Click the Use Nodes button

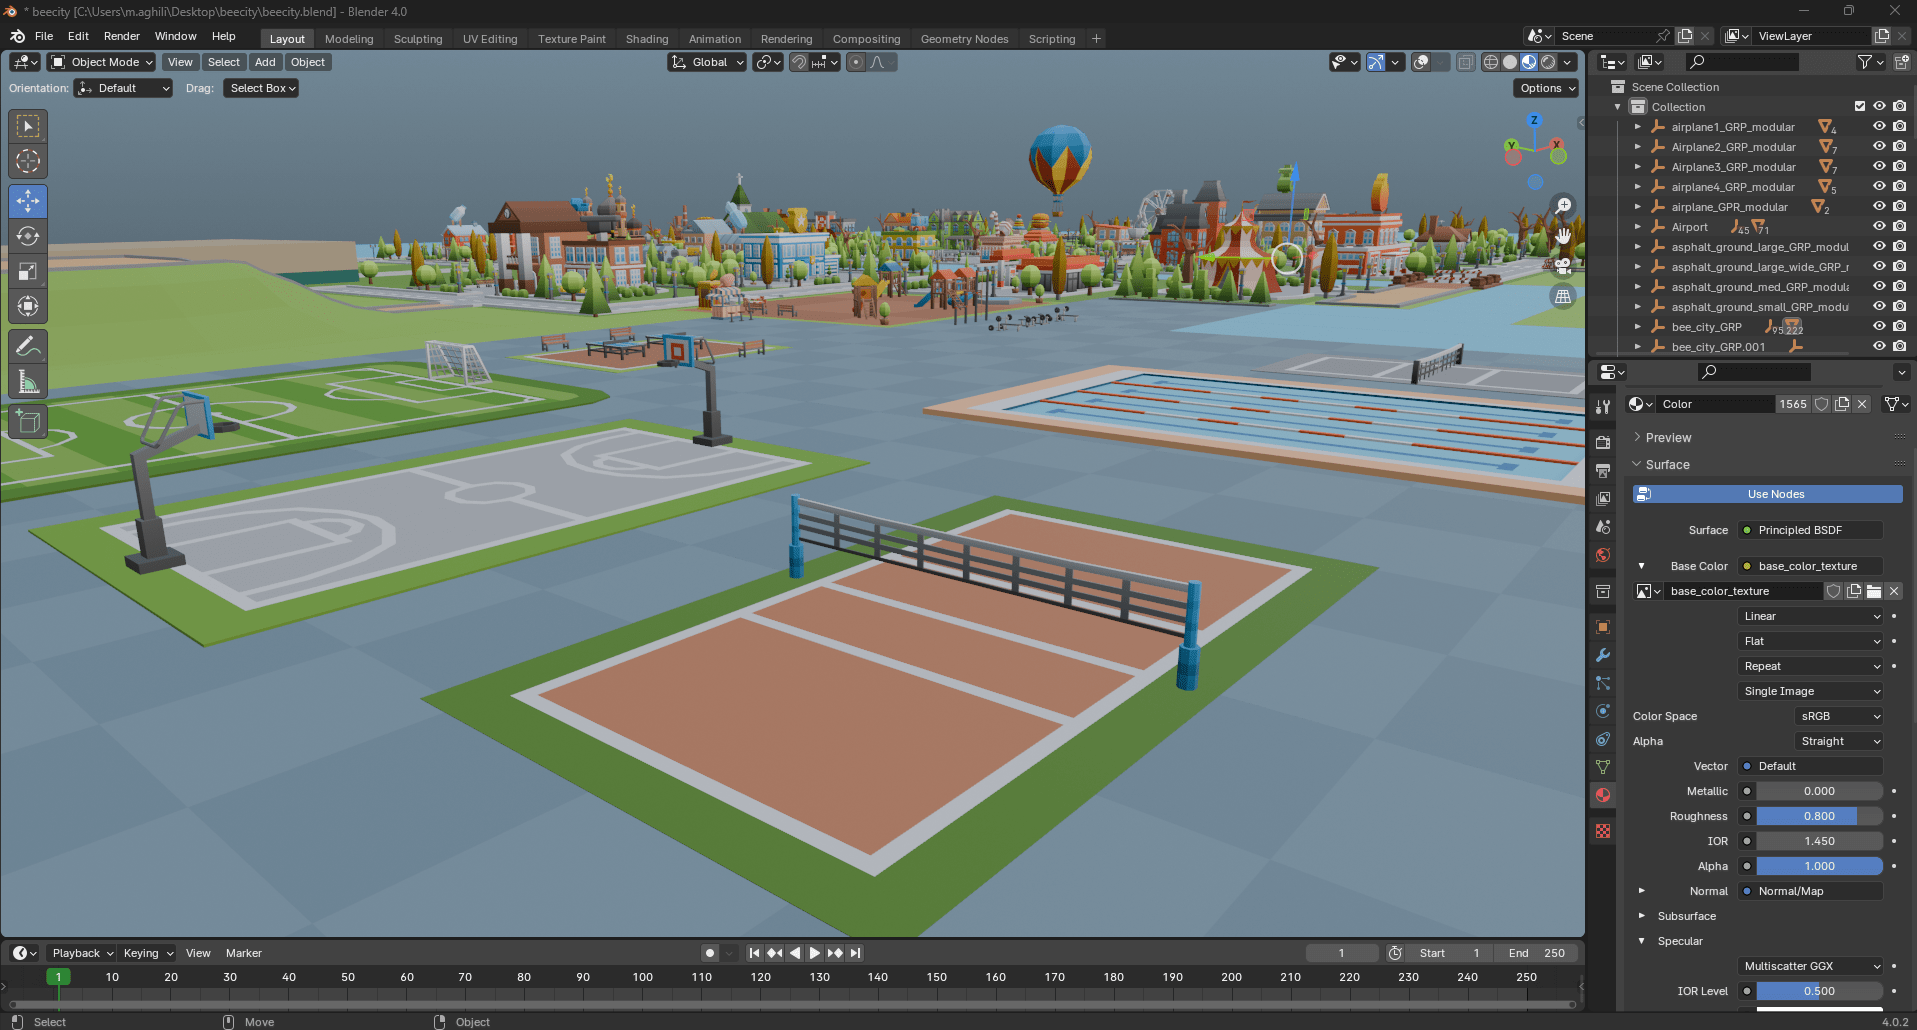[x=1767, y=494]
